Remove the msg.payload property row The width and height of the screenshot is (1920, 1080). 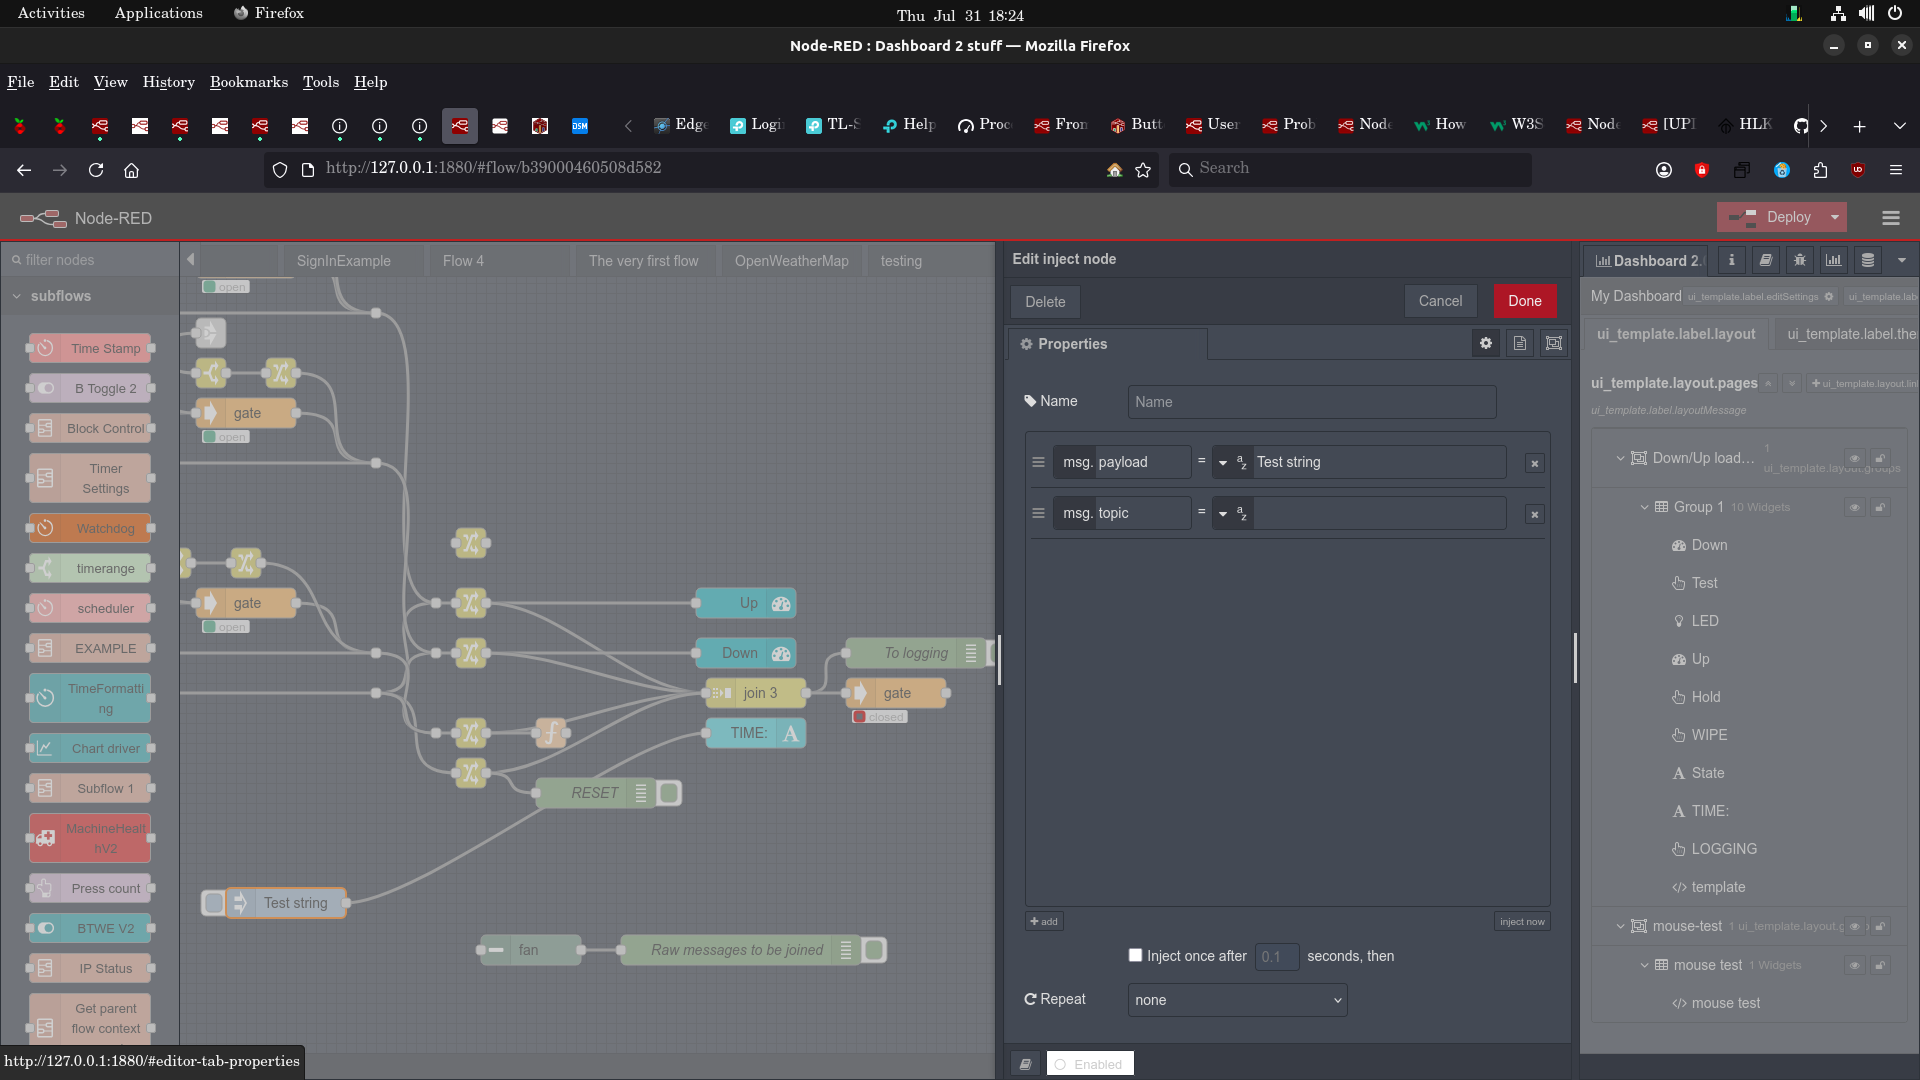tap(1535, 463)
